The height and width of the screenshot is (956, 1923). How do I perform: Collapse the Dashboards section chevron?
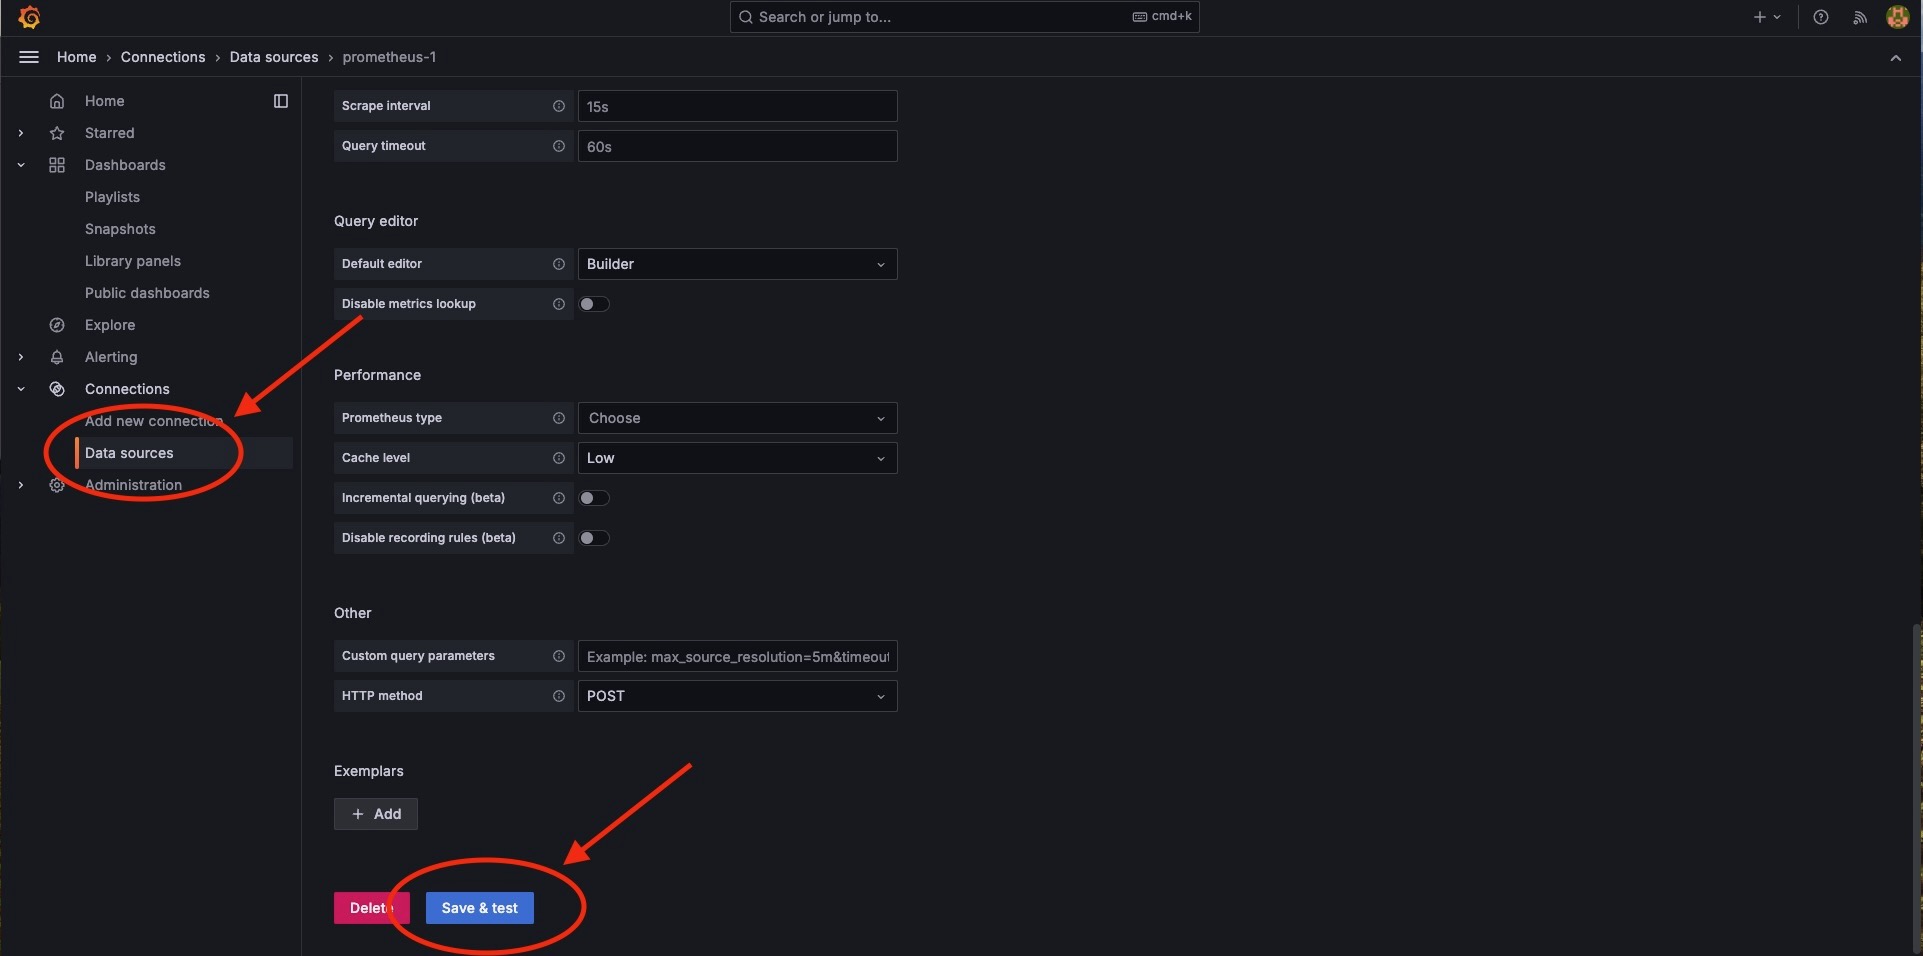coord(21,165)
